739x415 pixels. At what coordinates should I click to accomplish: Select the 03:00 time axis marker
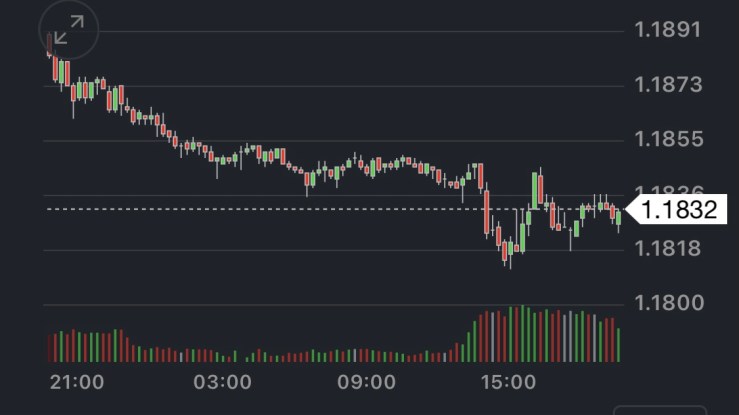(222, 382)
